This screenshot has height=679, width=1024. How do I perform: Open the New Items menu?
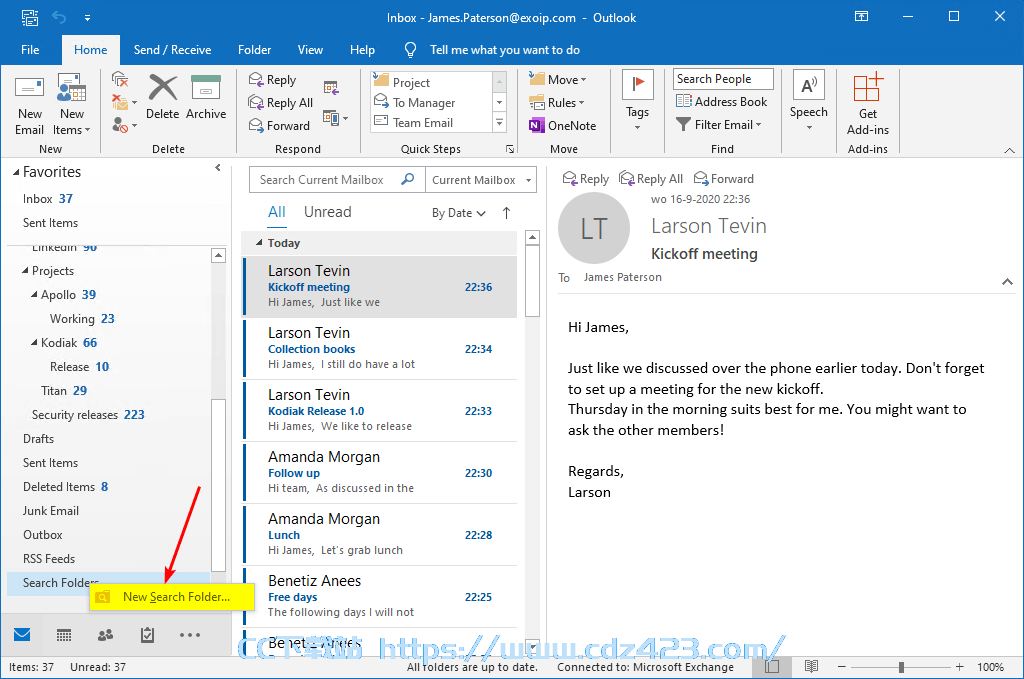(x=71, y=104)
